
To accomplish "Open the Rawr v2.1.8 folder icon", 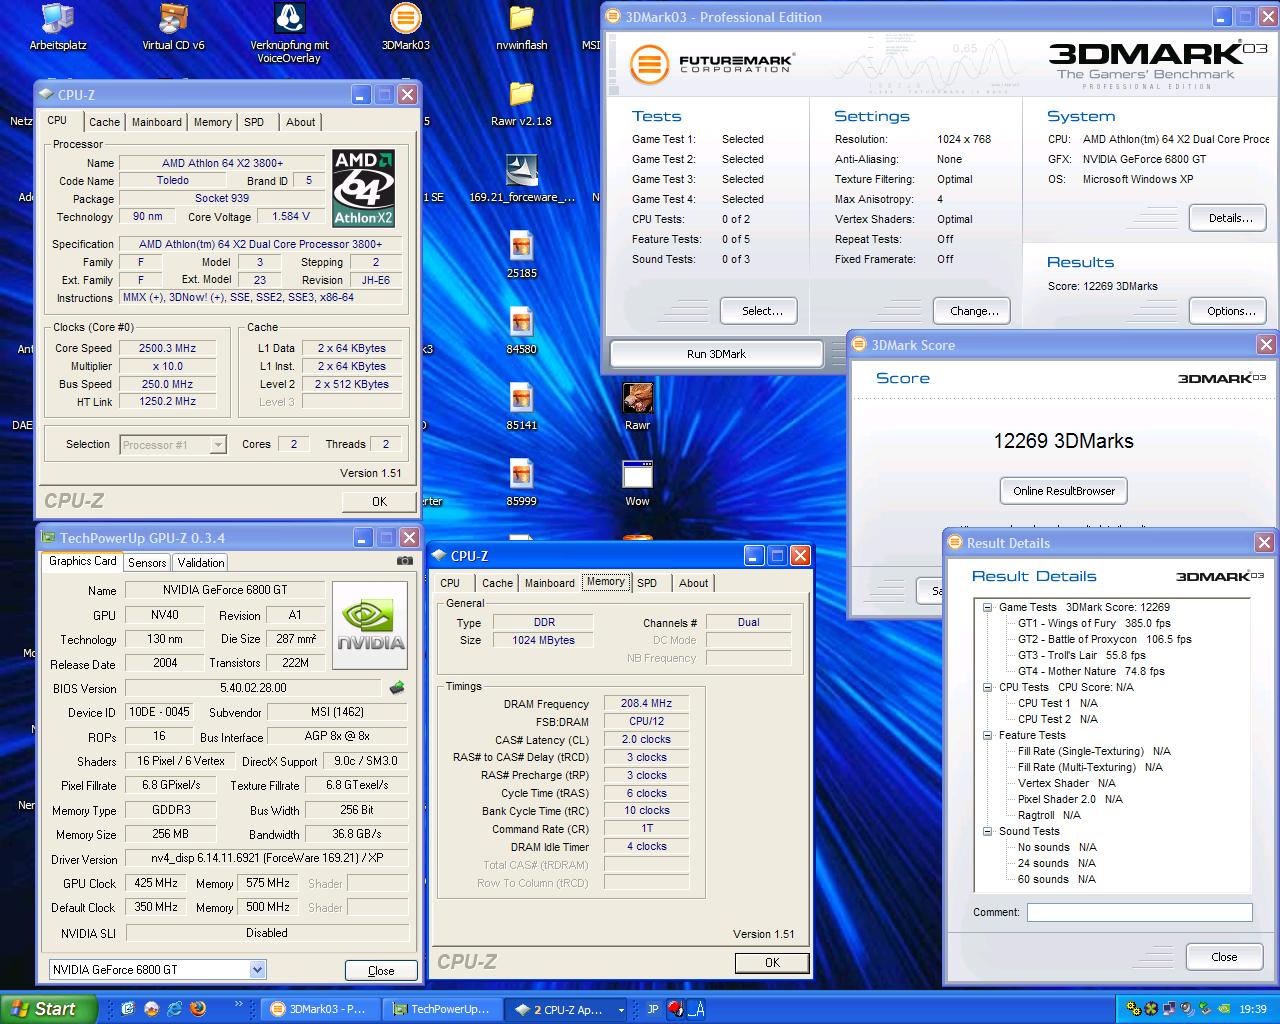I will click(x=521, y=103).
